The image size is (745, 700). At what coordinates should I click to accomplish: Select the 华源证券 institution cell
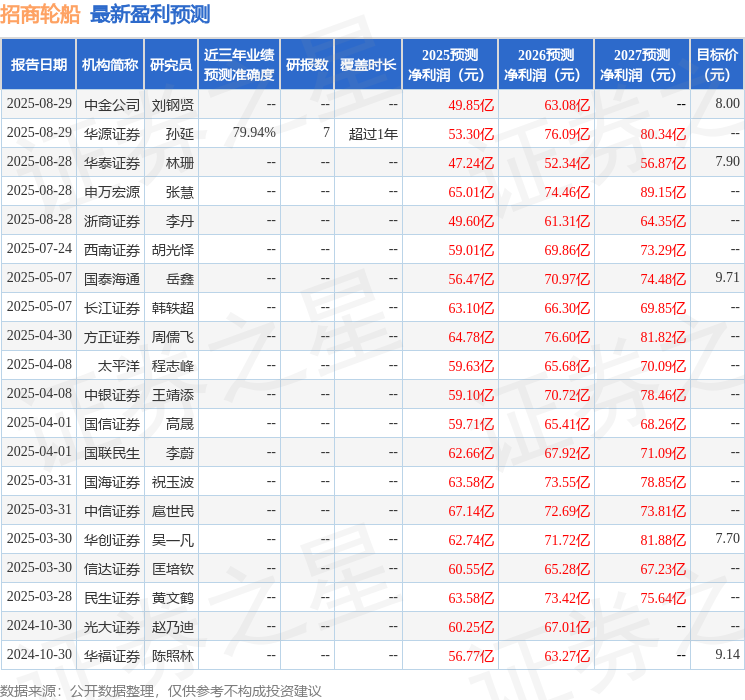[x=112, y=134]
